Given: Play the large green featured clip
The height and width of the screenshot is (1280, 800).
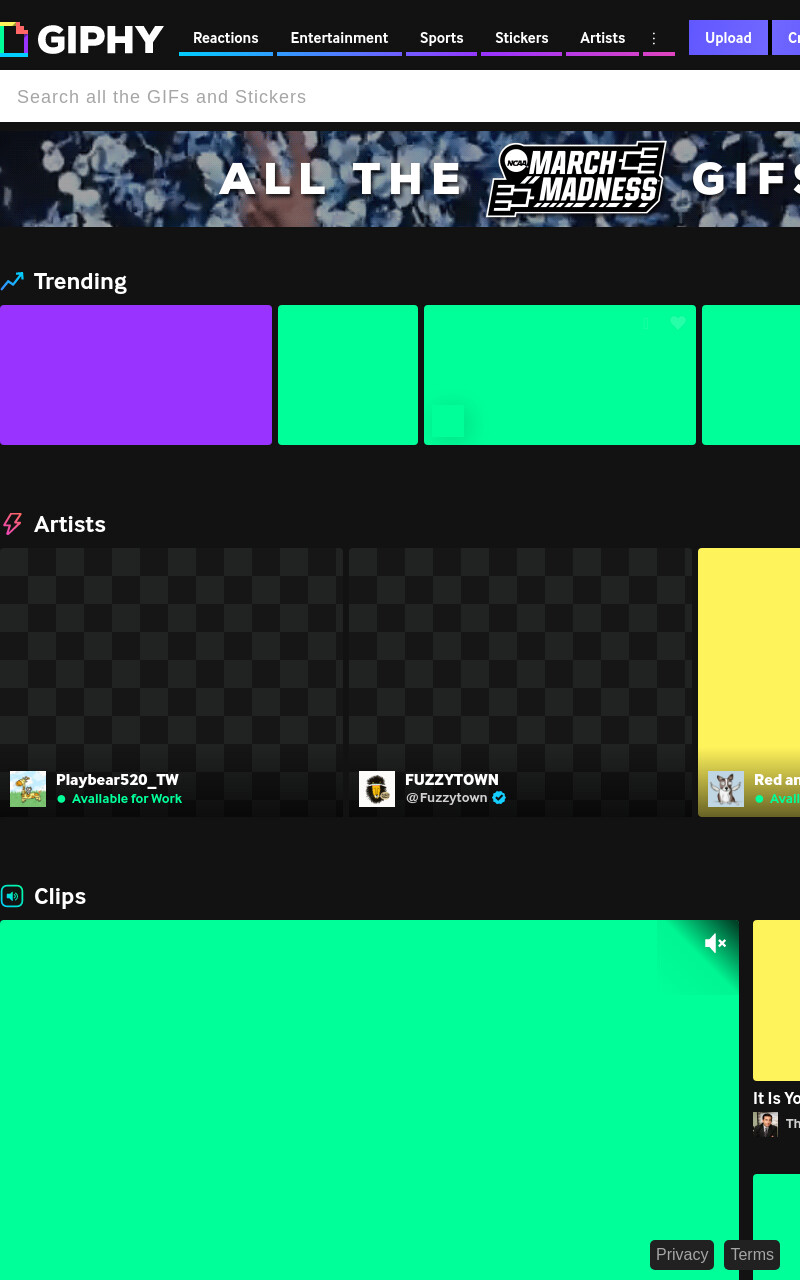Looking at the screenshot, I should (x=369, y=1100).
